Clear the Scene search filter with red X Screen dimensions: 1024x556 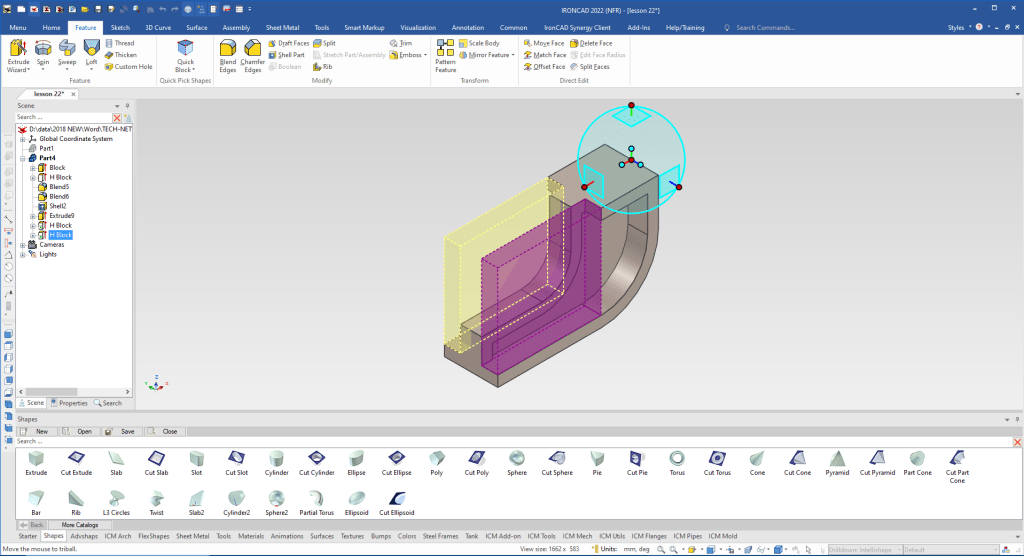coord(116,117)
